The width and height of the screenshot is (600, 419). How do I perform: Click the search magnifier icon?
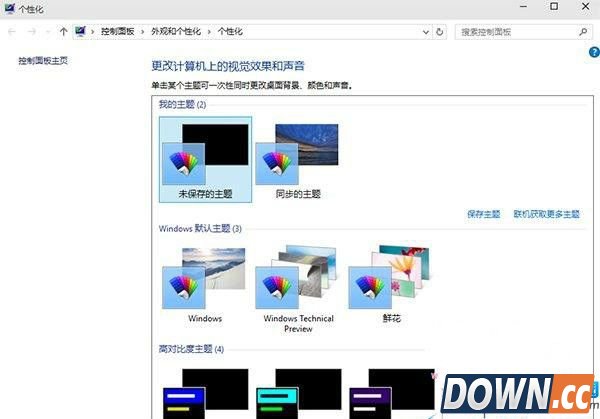click(x=583, y=32)
